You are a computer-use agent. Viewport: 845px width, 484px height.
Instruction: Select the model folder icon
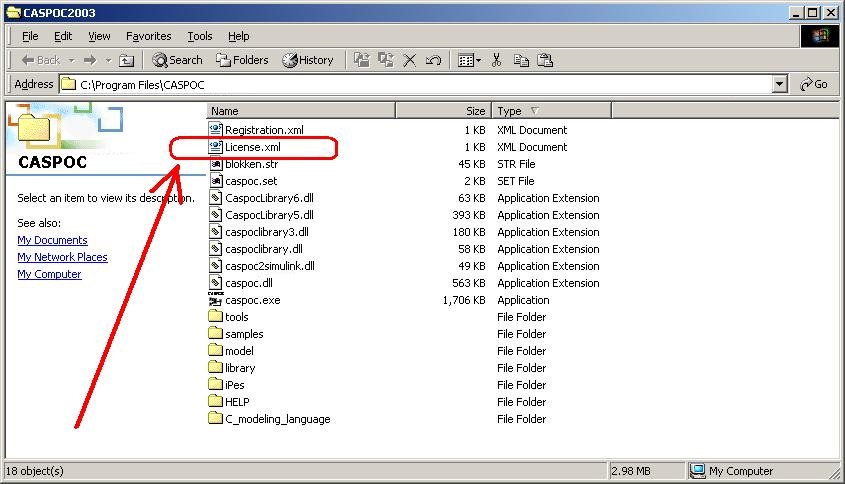[x=216, y=350]
